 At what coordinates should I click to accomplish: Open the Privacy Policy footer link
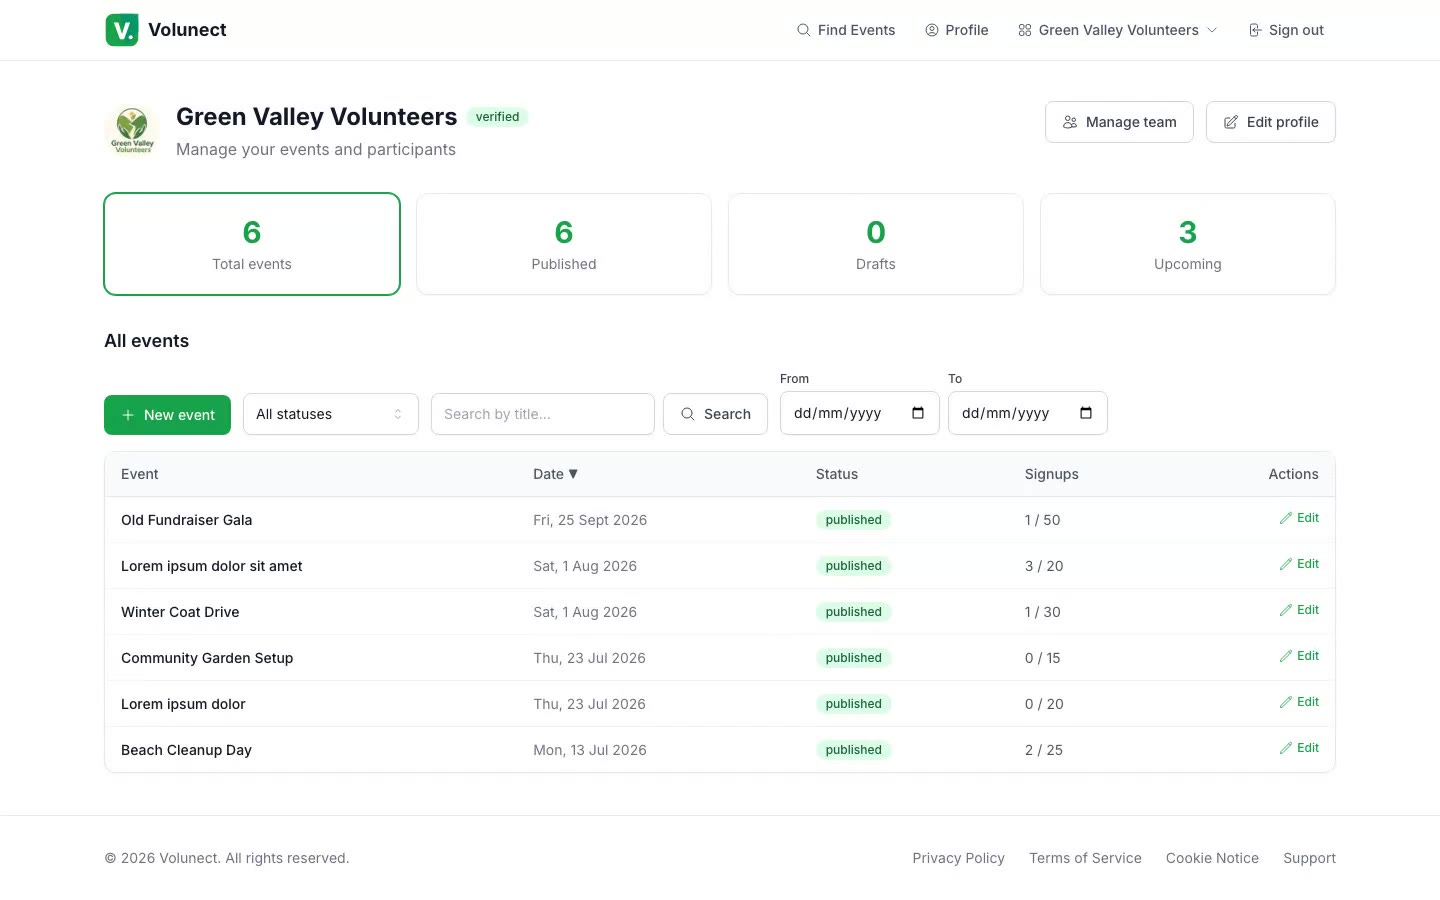point(958,858)
